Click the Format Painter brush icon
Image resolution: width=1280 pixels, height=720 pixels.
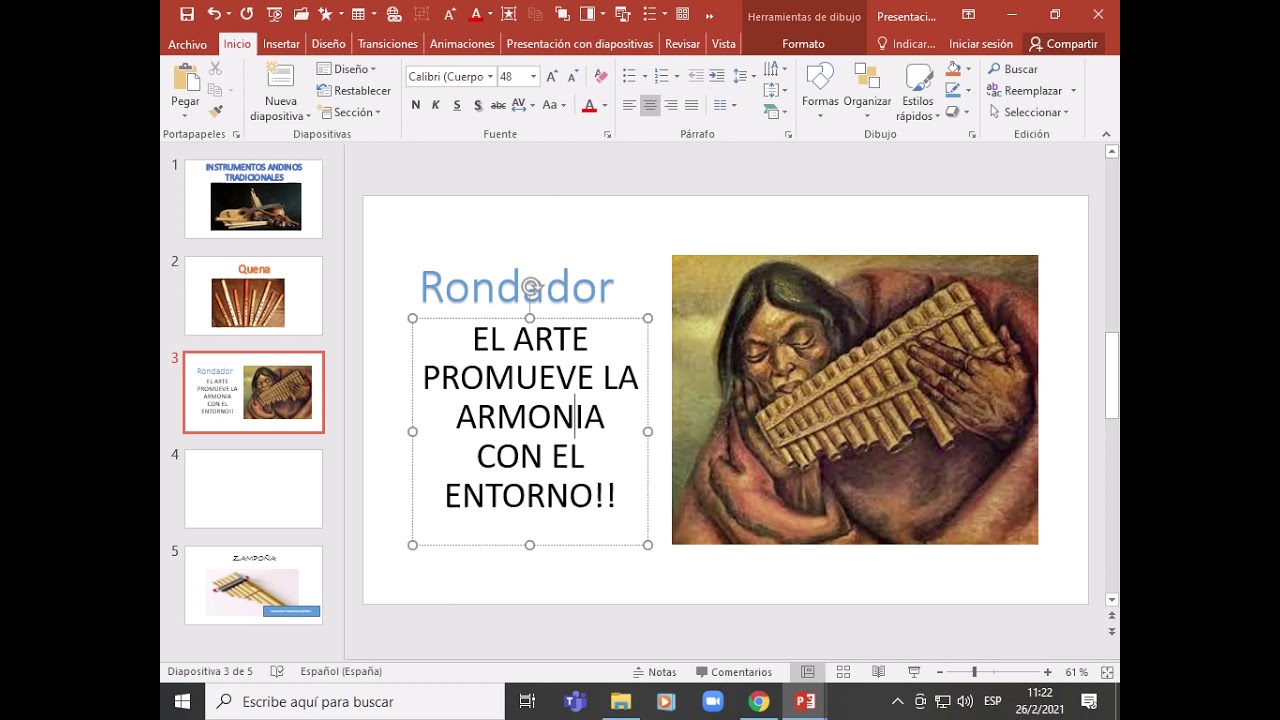tap(215, 111)
